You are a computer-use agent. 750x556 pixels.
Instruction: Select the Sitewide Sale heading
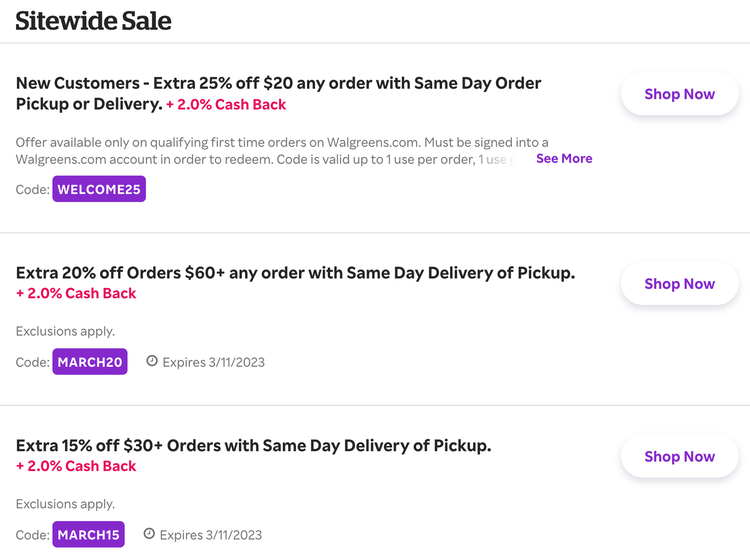tap(93, 20)
